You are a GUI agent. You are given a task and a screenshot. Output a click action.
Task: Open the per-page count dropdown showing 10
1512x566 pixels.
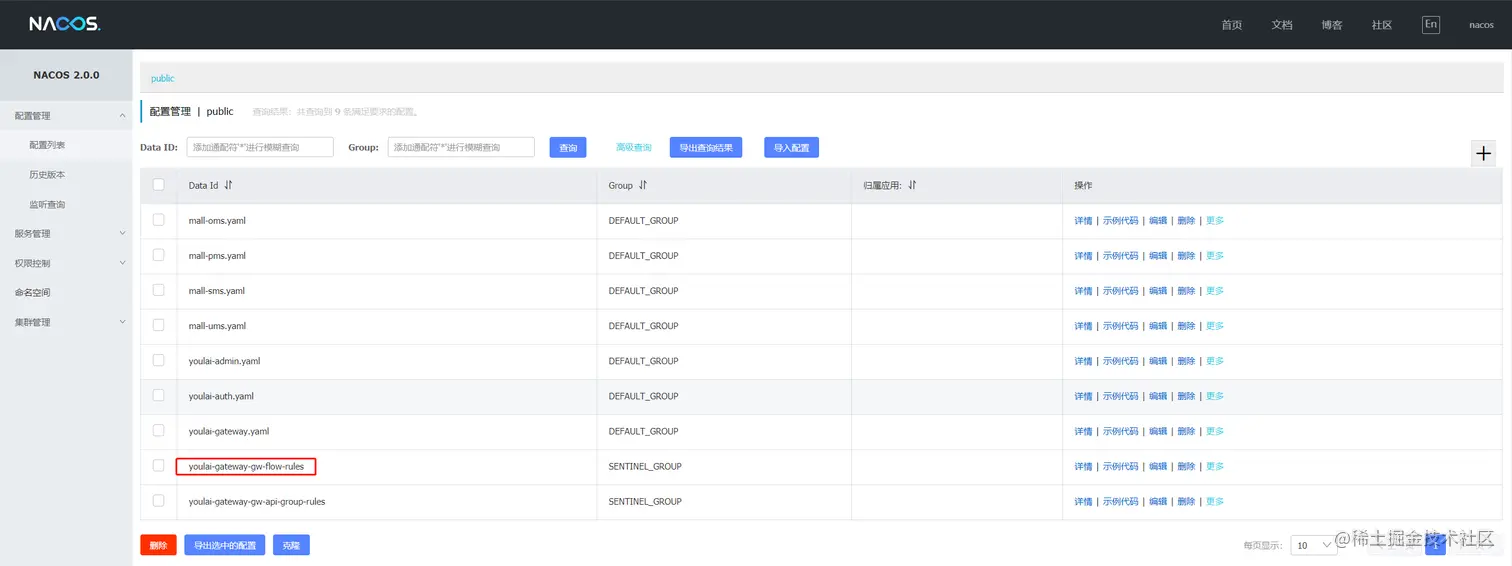(1314, 545)
